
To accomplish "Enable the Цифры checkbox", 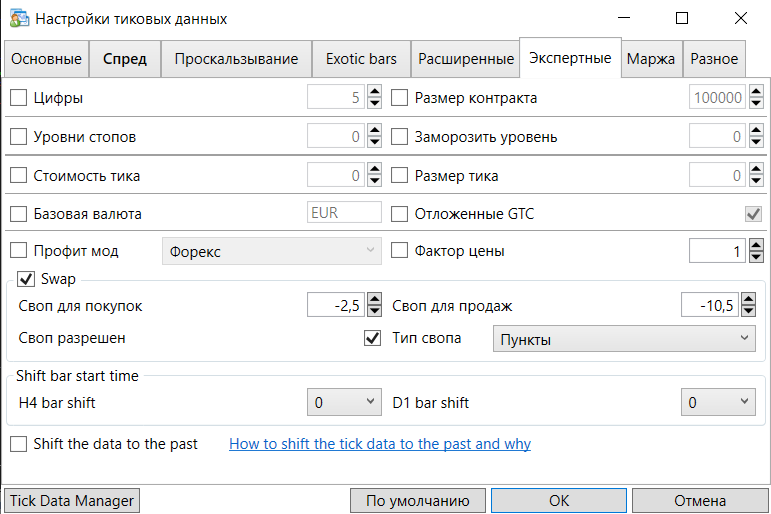I will pyautogui.click(x=19, y=97).
